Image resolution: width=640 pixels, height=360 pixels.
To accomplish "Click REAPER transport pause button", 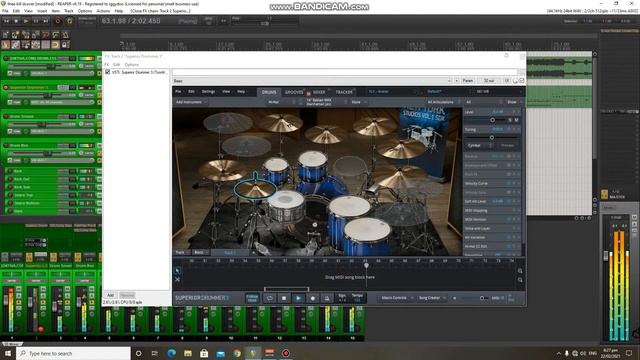I will (36, 21).
